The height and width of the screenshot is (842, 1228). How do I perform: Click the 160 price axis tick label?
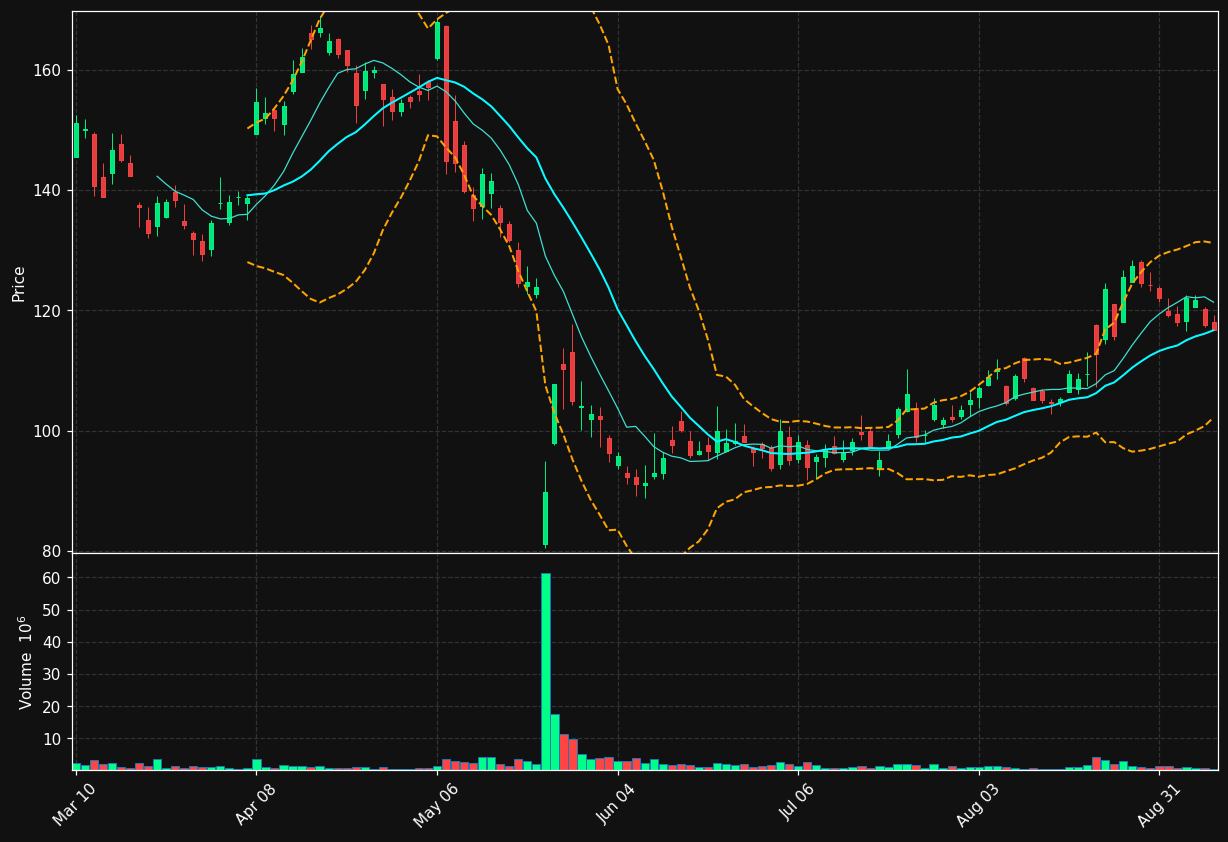[48, 71]
